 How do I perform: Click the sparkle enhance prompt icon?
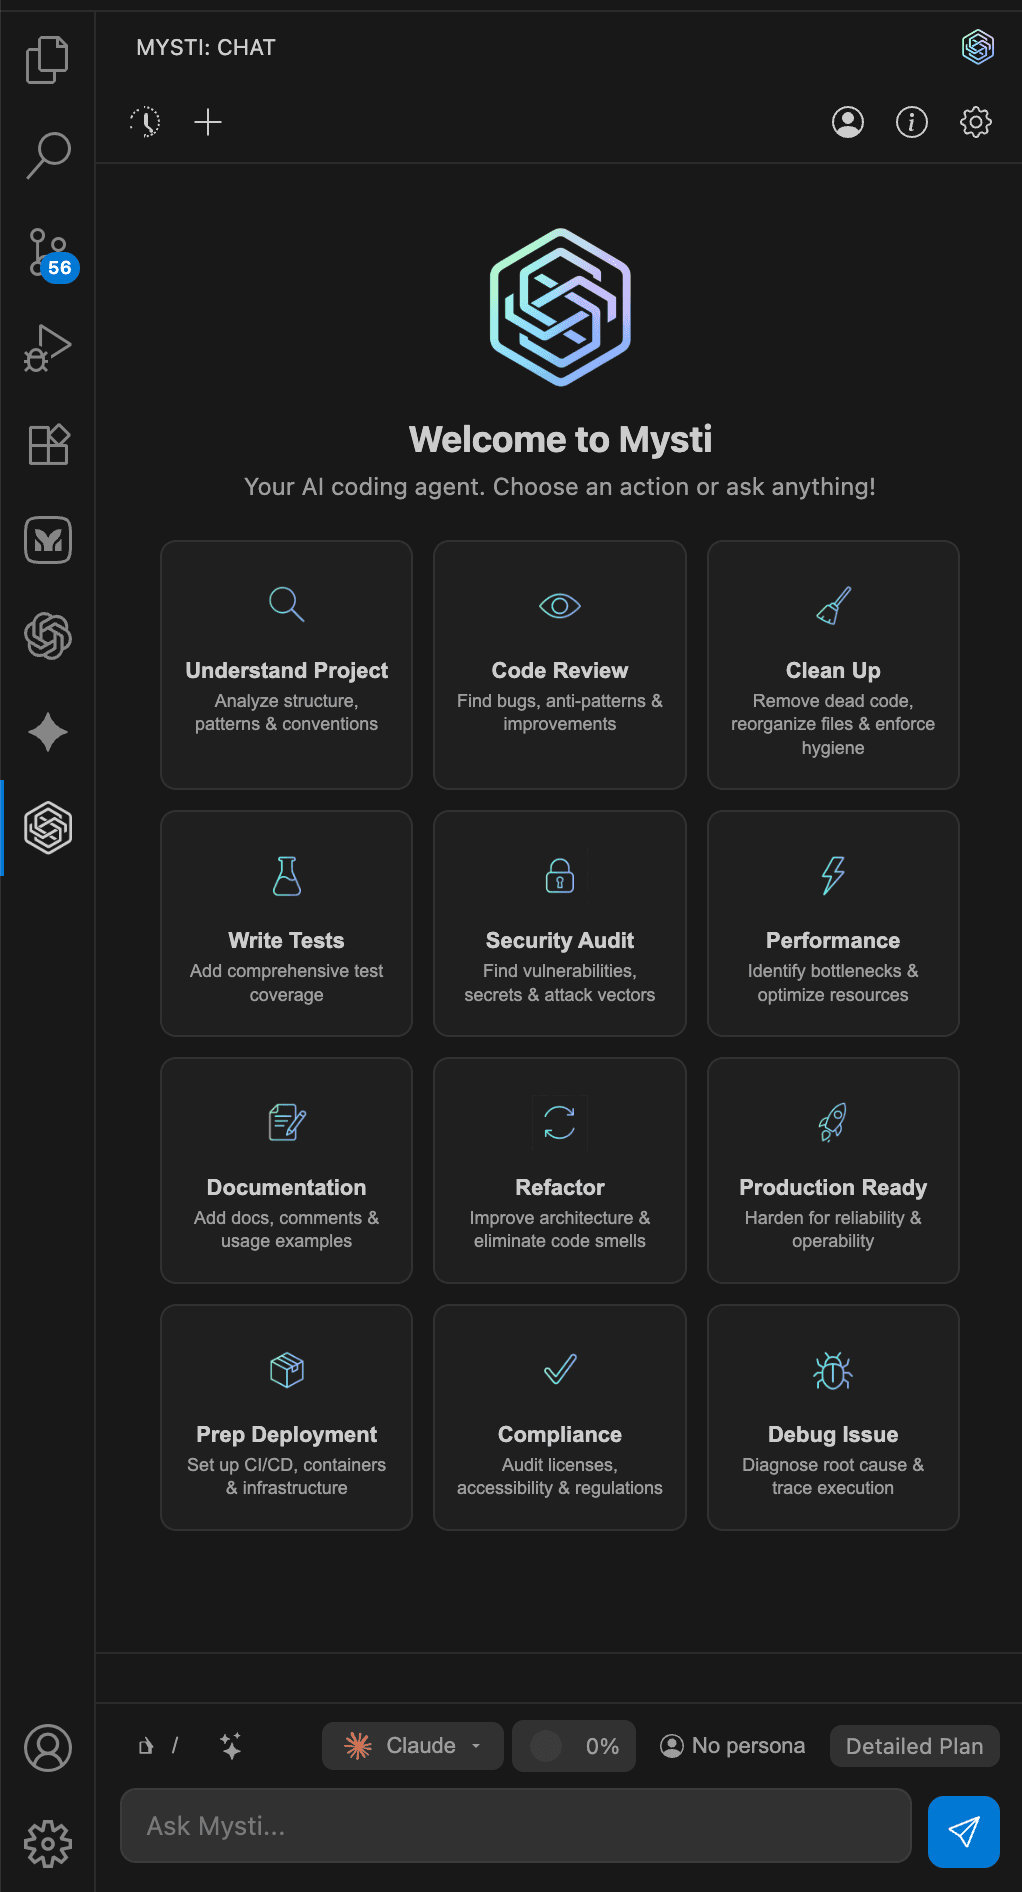point(231,1746)
